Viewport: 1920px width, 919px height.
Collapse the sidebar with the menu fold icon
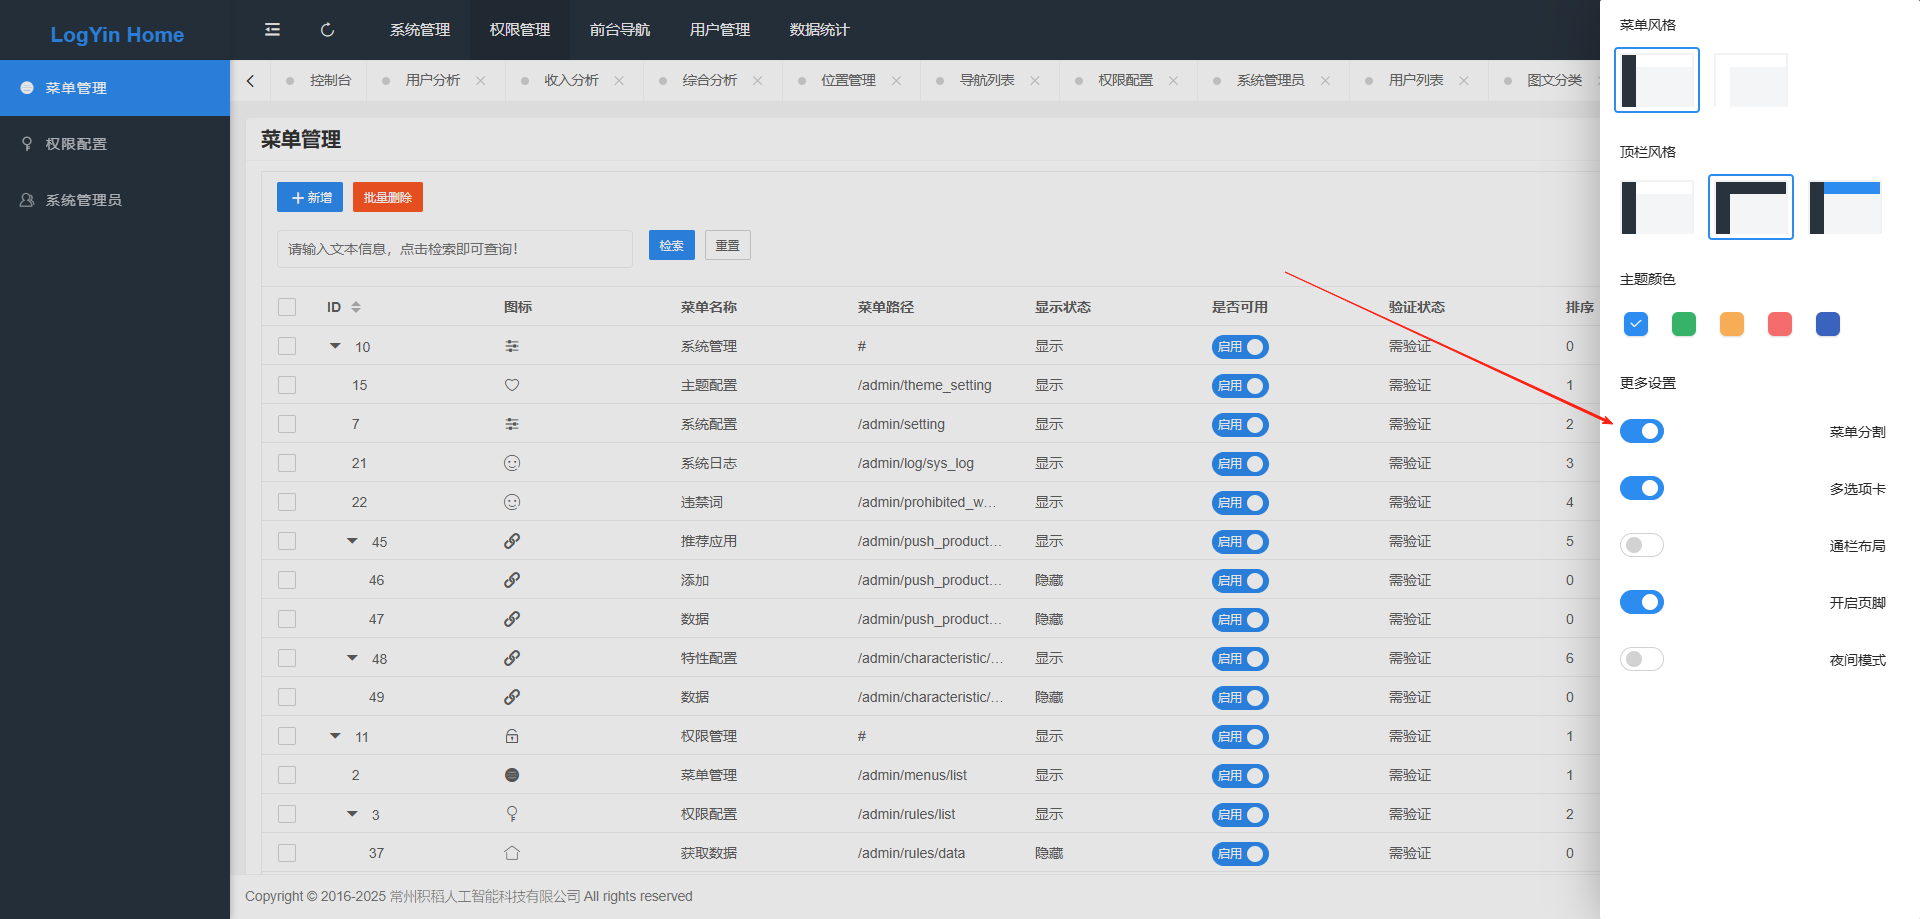272,30
